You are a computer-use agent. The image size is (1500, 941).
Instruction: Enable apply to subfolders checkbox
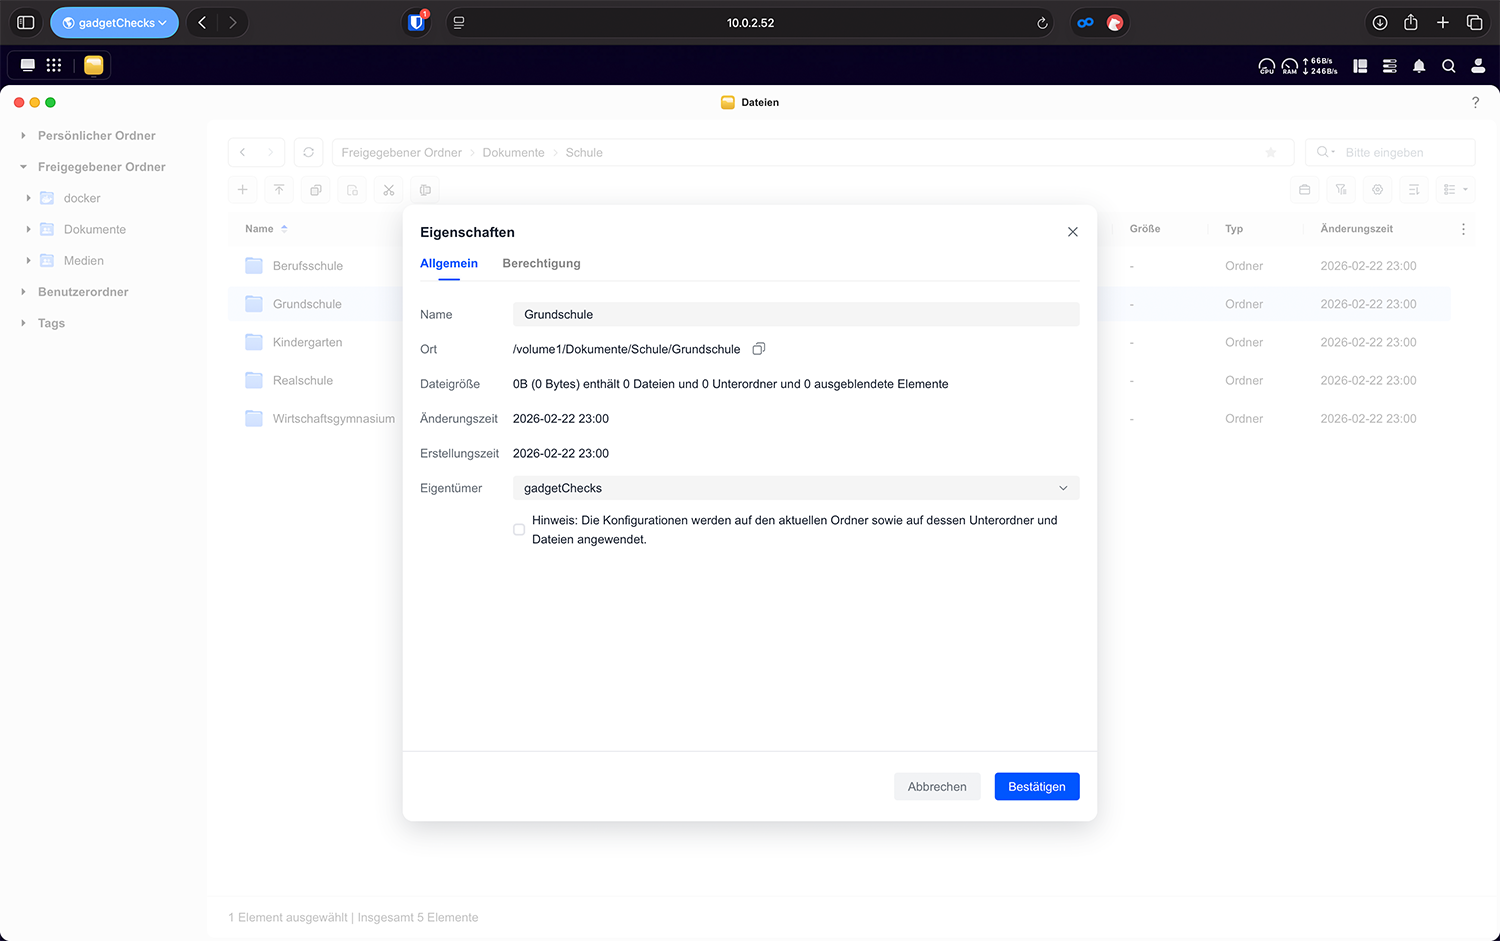point(519,530)
